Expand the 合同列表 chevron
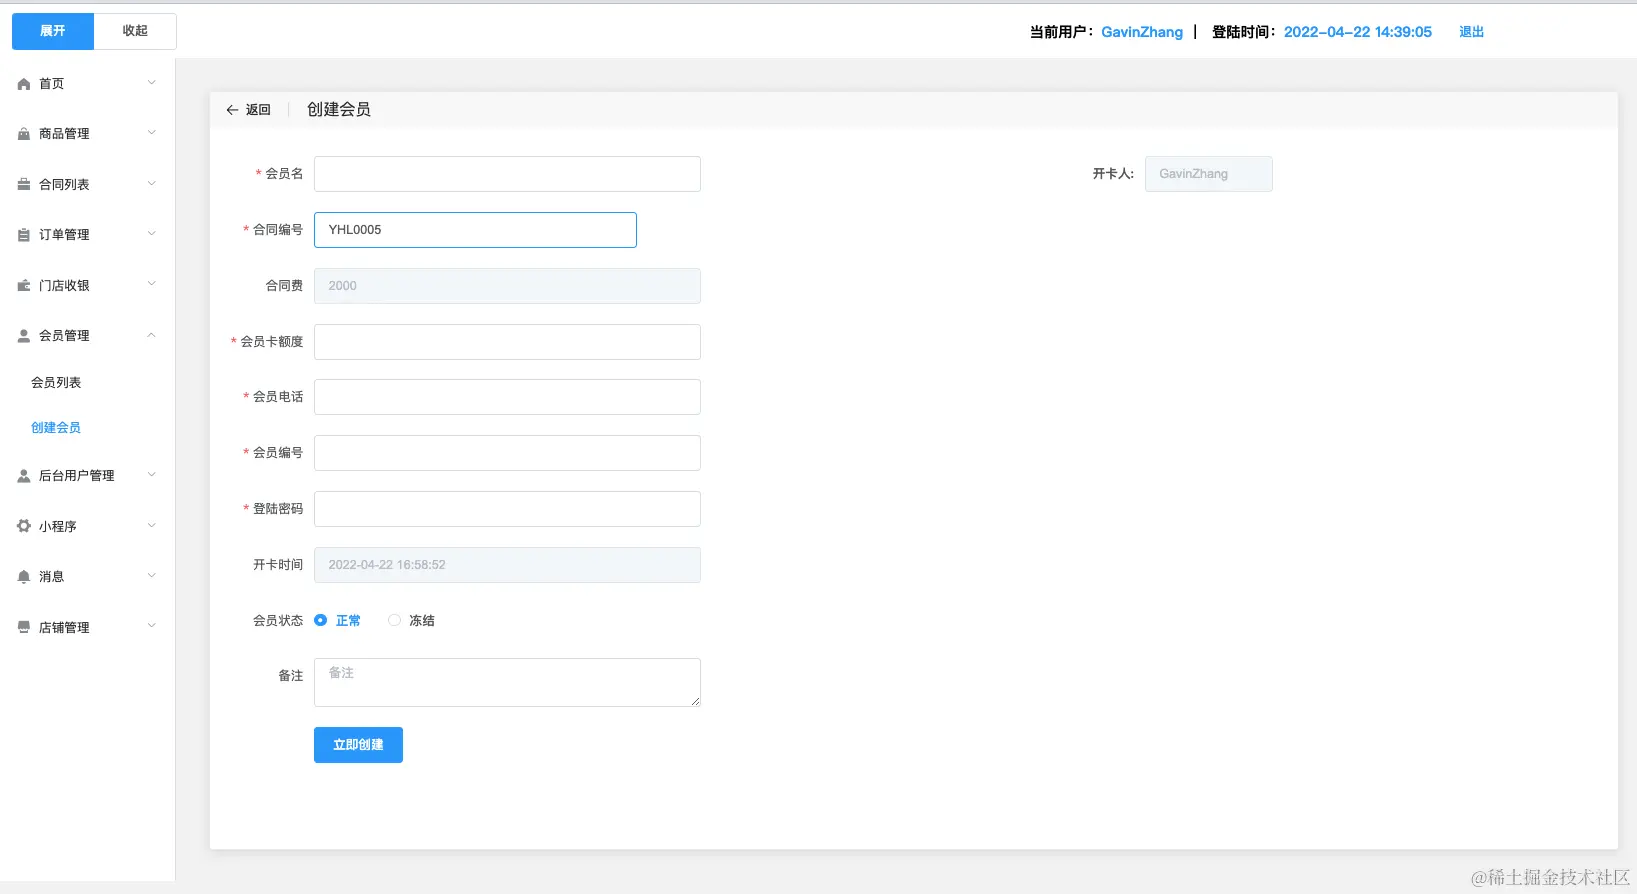This screenshot has height=894, width=1637. 152,183
